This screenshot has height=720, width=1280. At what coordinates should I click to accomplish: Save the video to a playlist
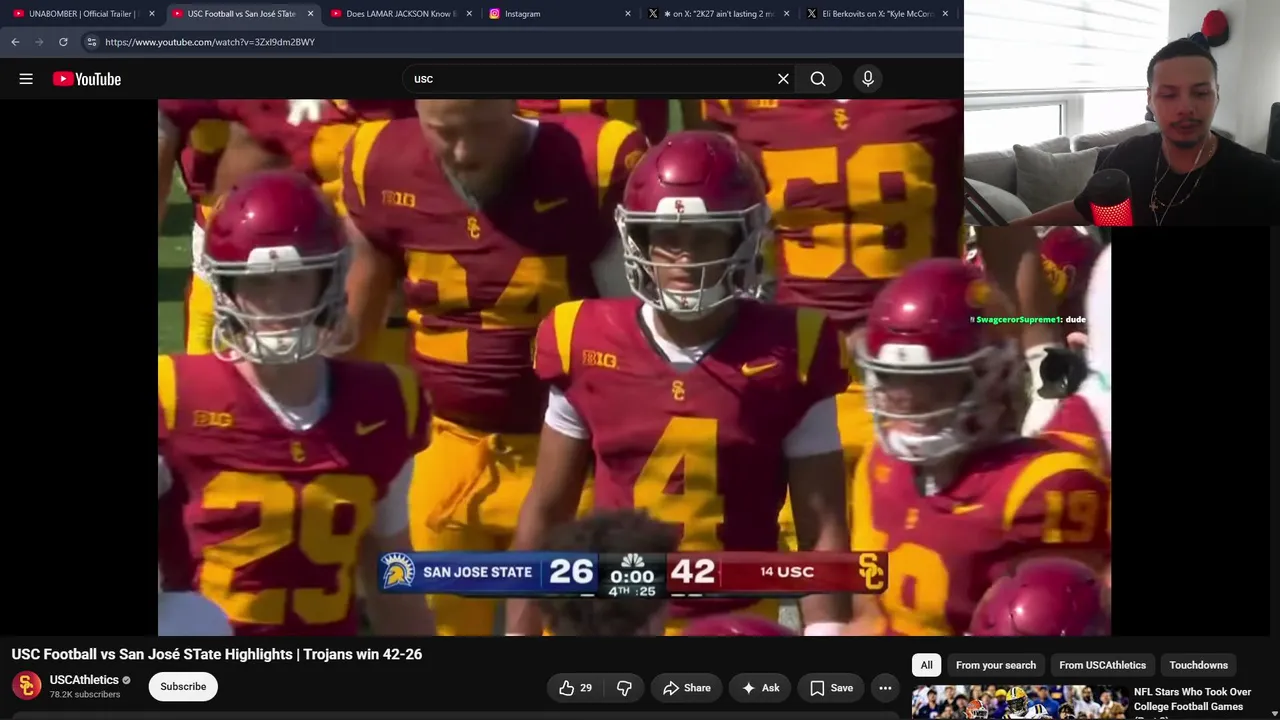pyautogui.click(x=831, y=688)
